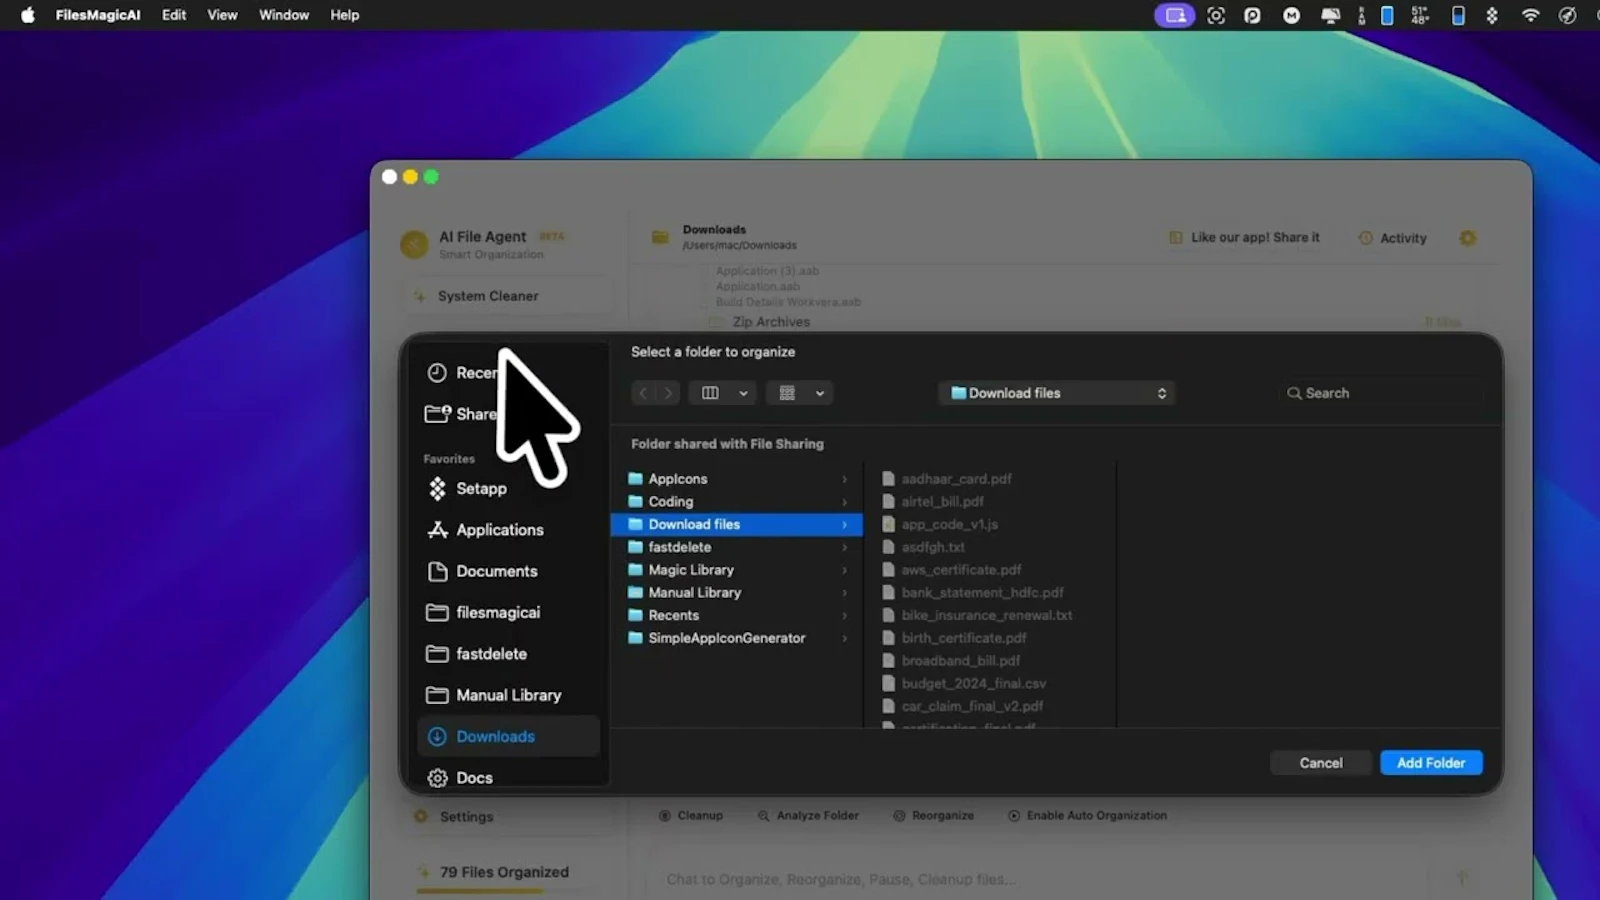Select Downloads in the sidebar
Screen dimensions: 1600x900
click(x=509, y=736)
